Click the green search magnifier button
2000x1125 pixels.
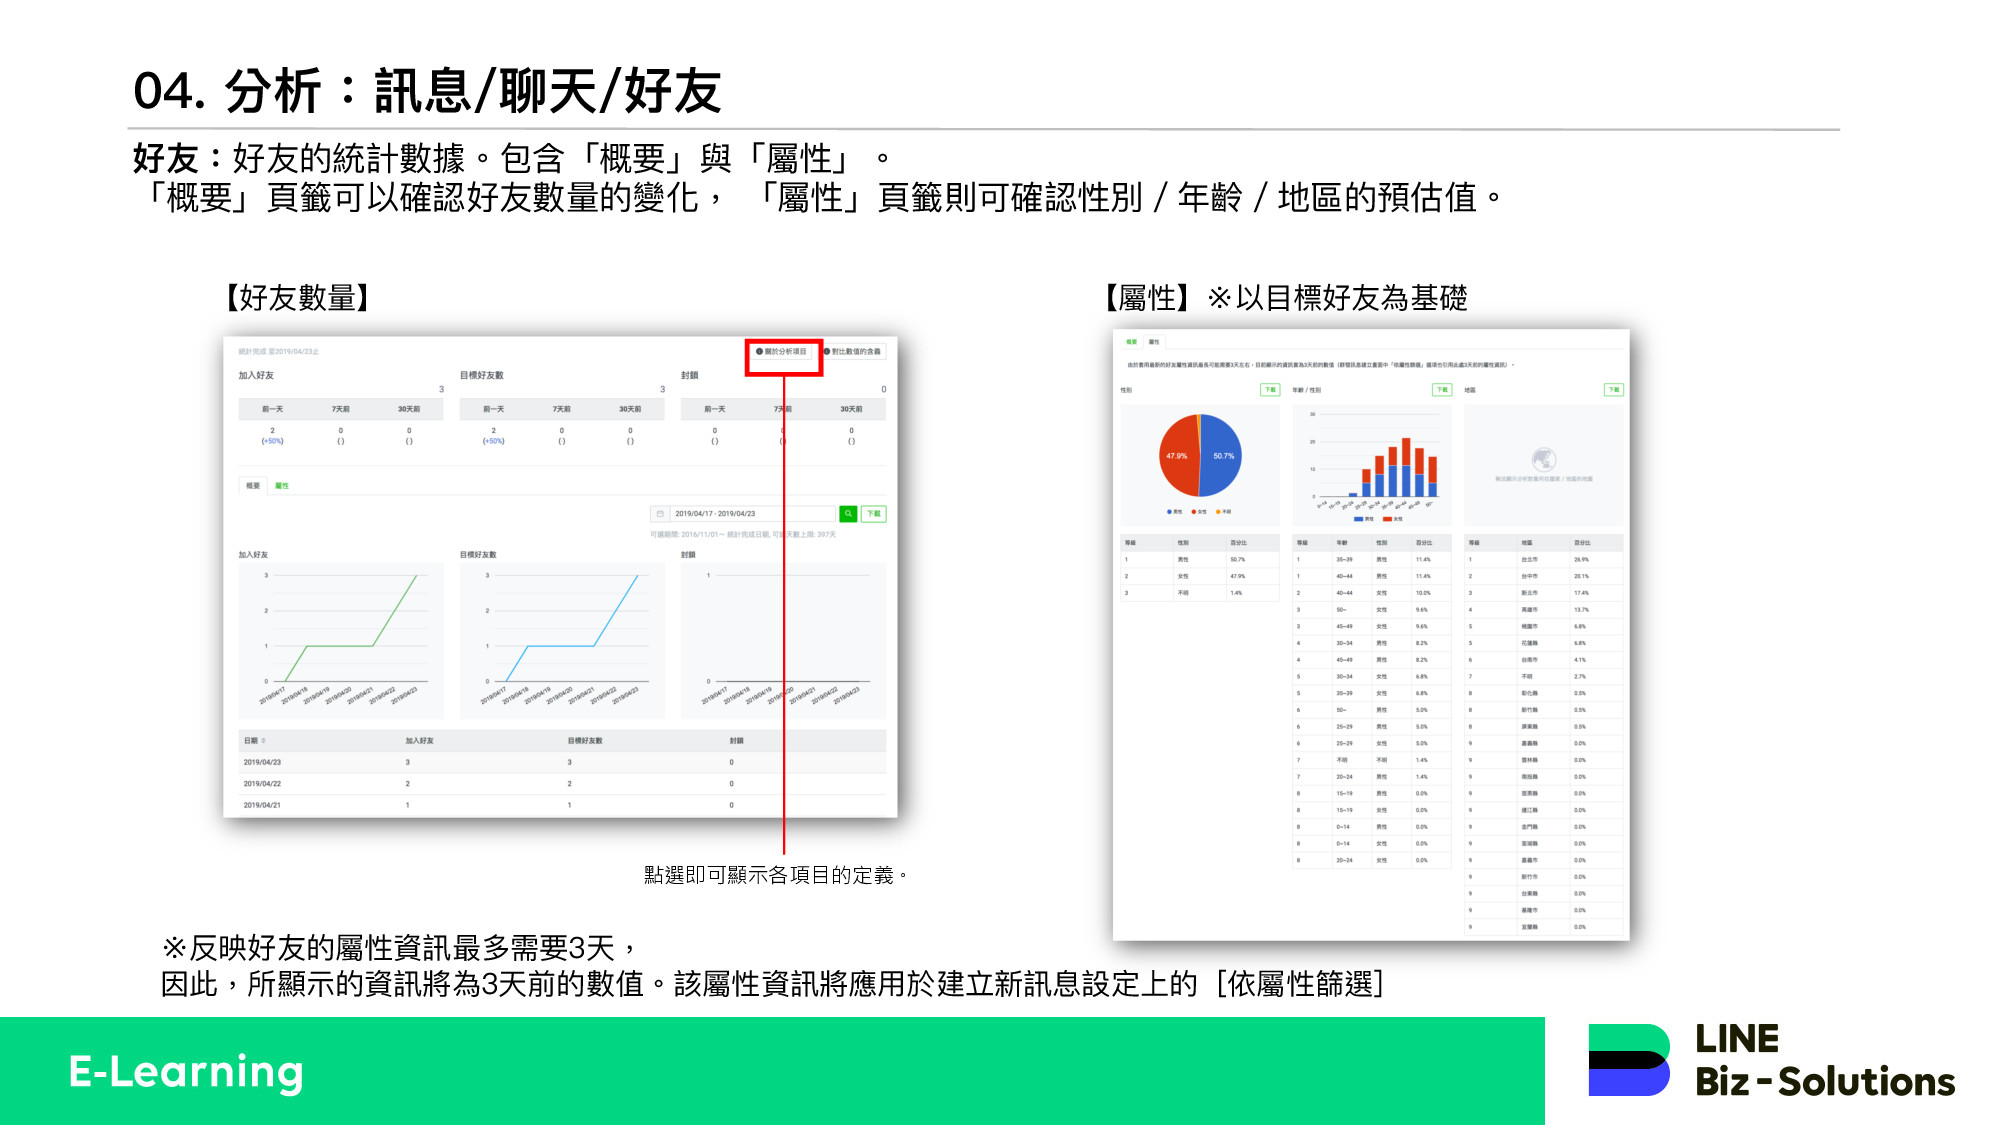[x=848, y=513]
